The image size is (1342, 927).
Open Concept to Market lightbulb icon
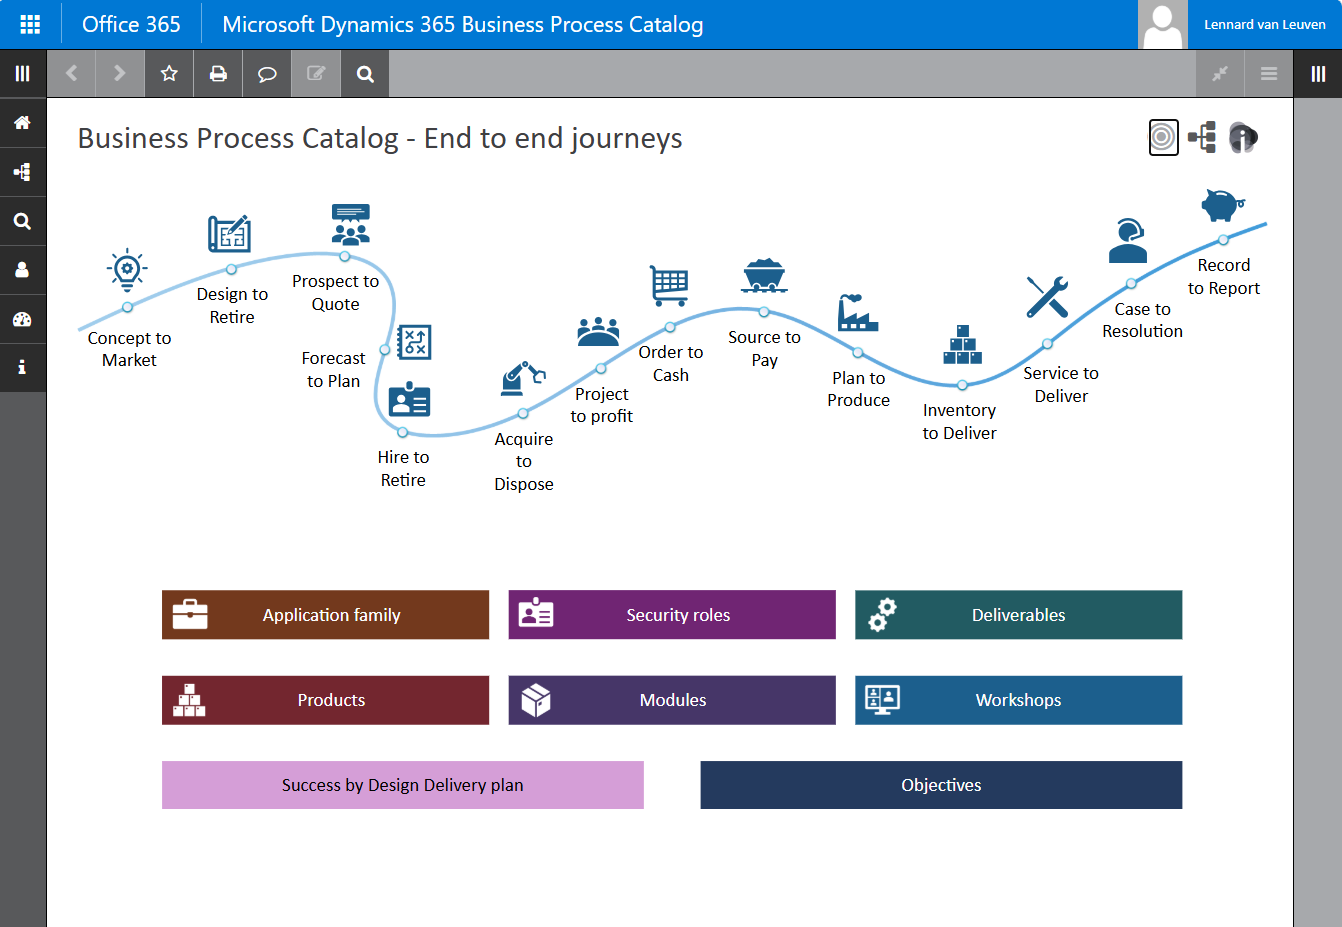pyautogui.click(x=127, y=270)
